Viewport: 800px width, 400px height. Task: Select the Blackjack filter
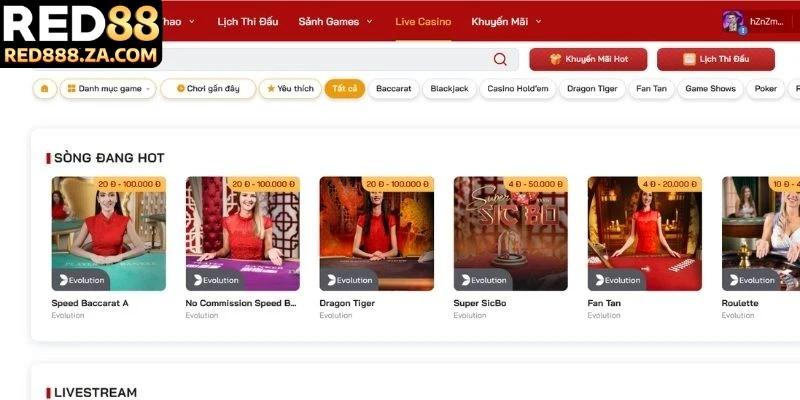point(449,88)
